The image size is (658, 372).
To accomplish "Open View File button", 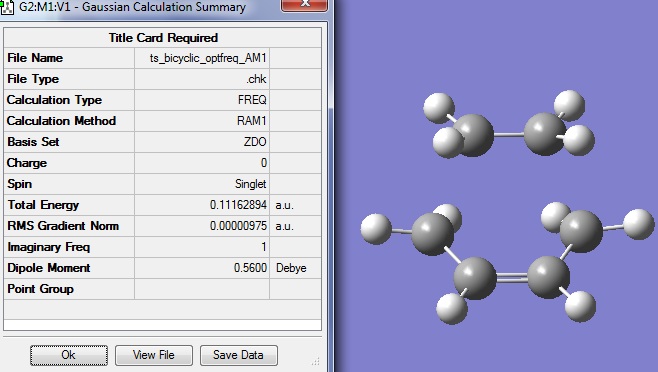I will pos(154,355).
